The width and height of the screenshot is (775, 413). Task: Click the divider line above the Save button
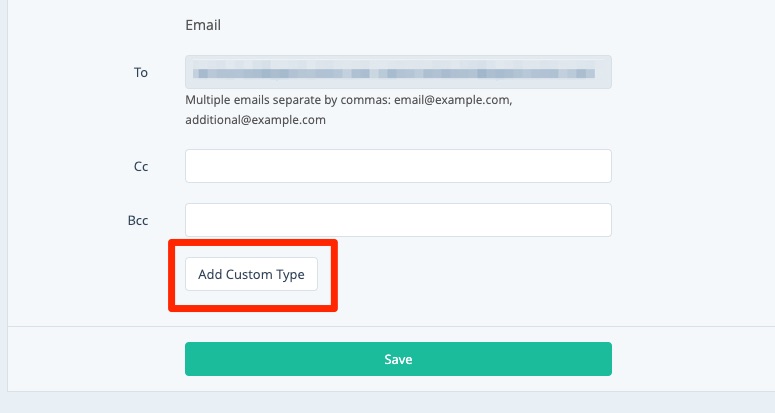pos(400,326)
